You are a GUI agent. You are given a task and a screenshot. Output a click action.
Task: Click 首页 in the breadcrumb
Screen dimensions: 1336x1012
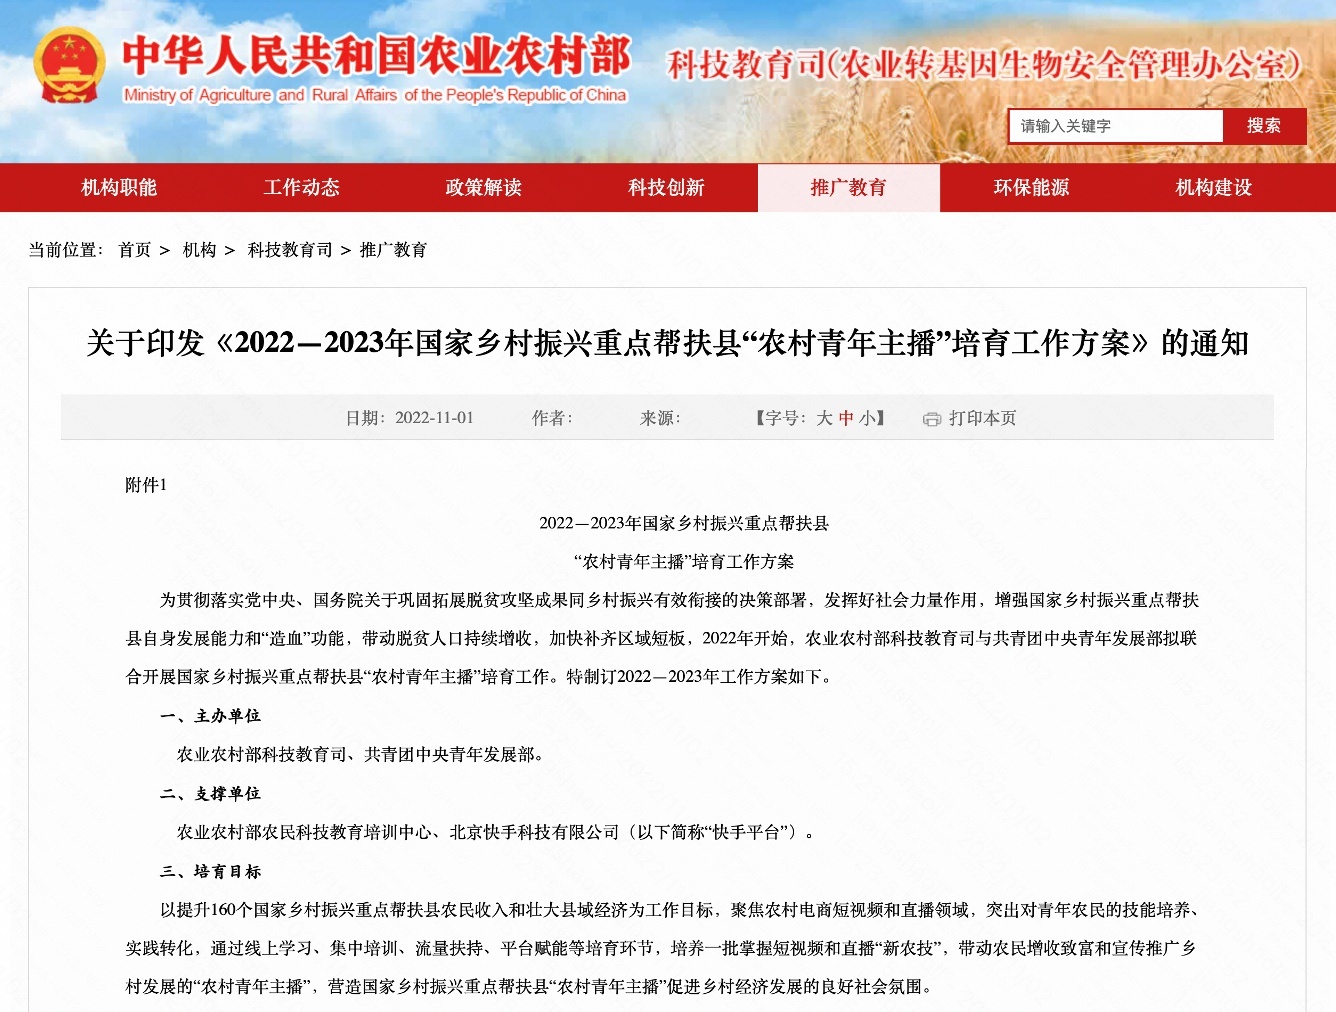(134, 250)
